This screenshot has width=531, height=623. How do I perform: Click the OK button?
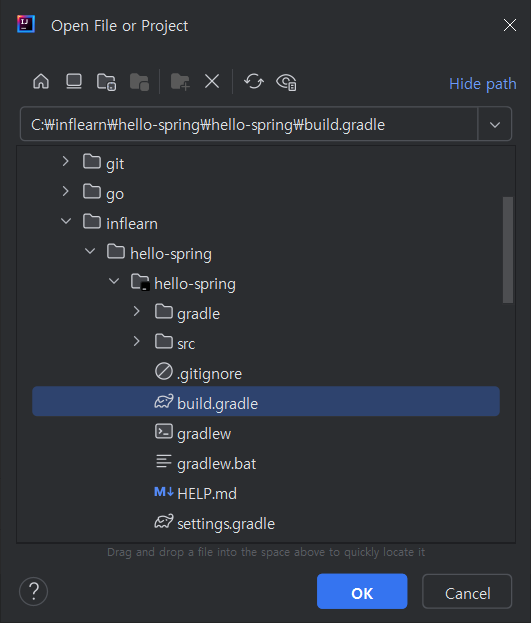click(362, 591)
